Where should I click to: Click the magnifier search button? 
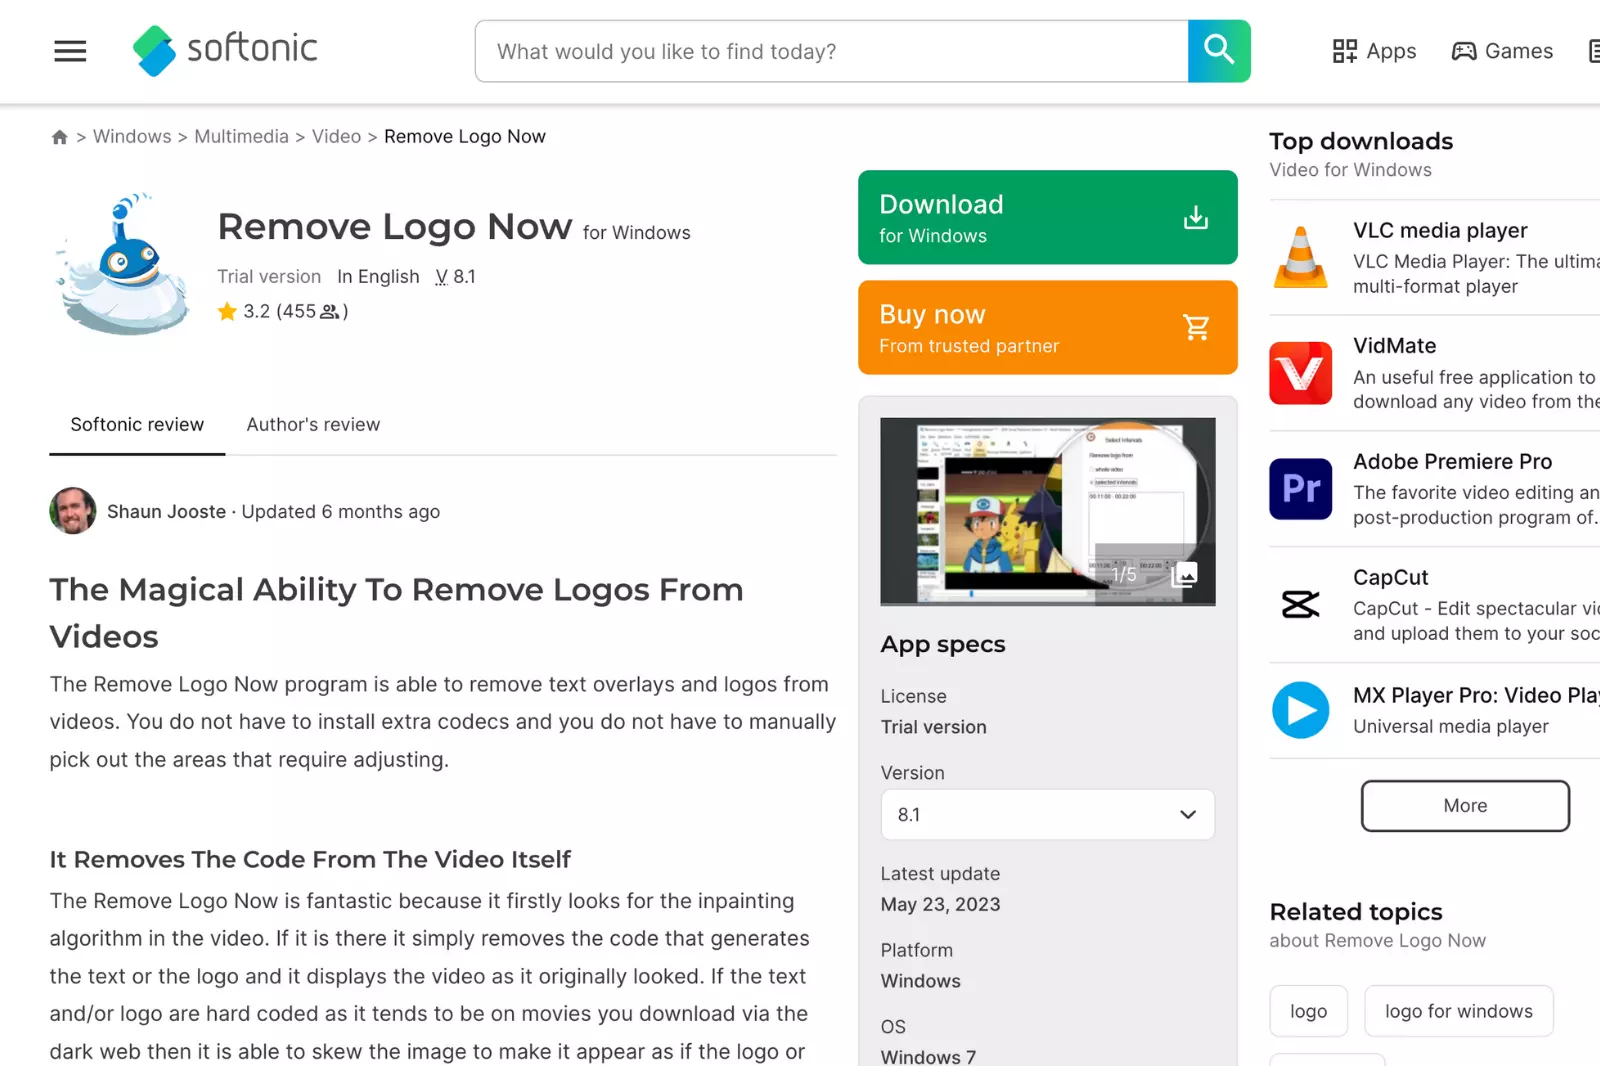click(x=1219, y=51)
